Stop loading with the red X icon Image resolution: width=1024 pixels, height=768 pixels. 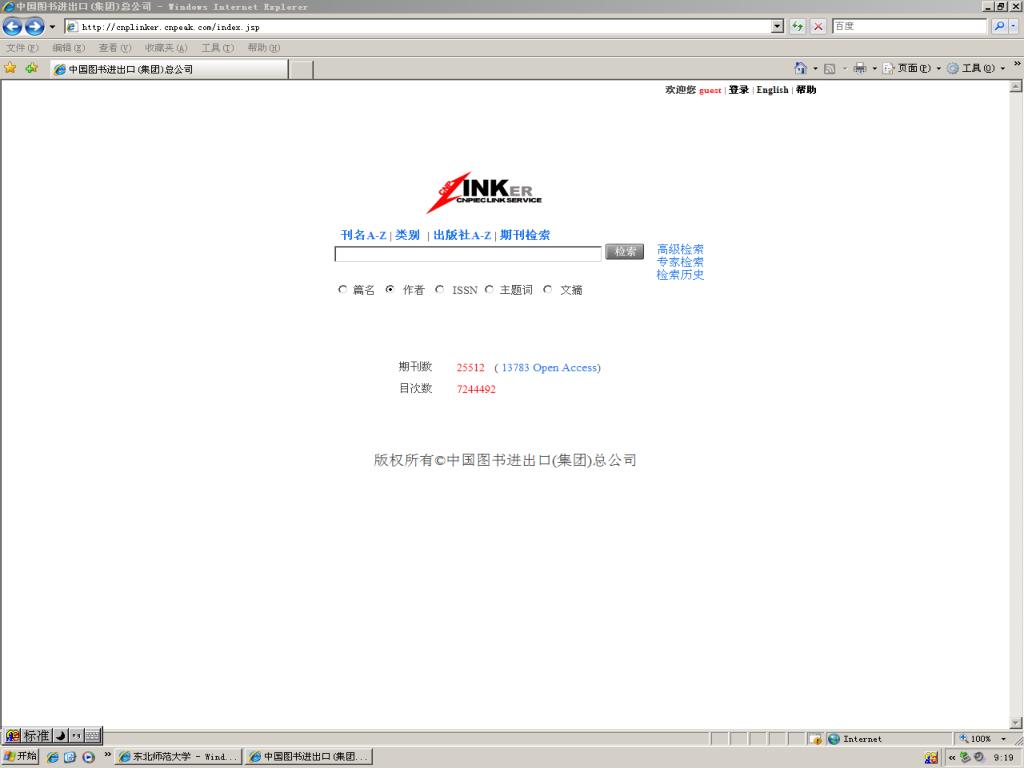coord(818,26)
